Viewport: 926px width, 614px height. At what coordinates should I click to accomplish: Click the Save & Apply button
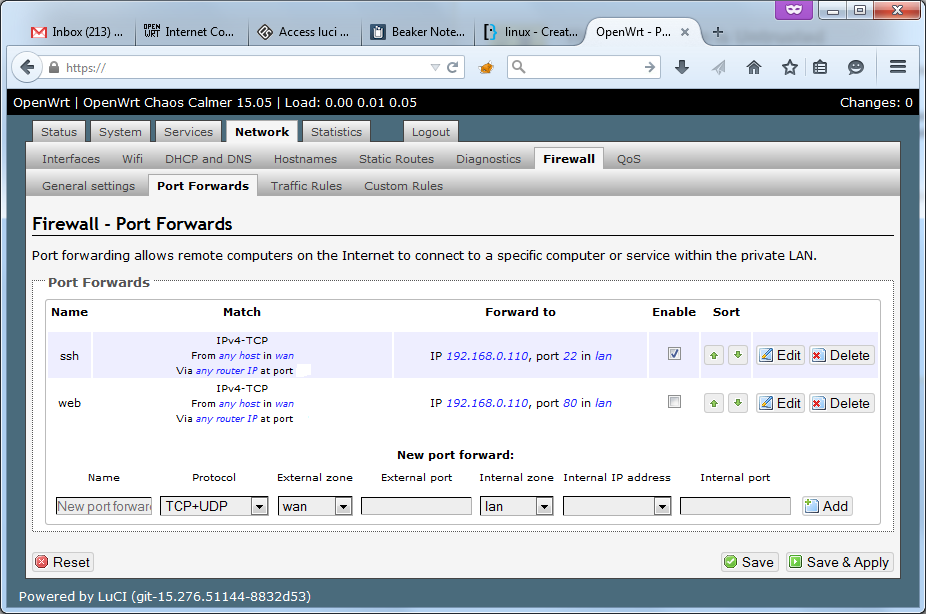tap(839, 562)
